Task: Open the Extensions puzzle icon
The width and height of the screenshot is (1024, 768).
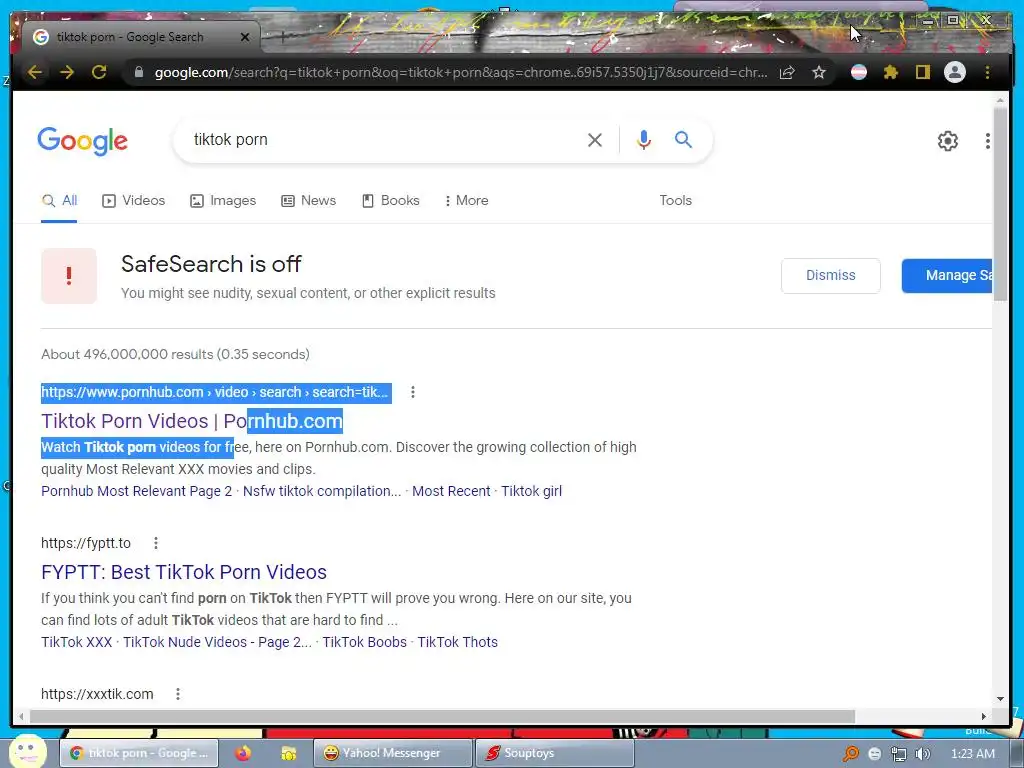Action: (x=891, y=72)
